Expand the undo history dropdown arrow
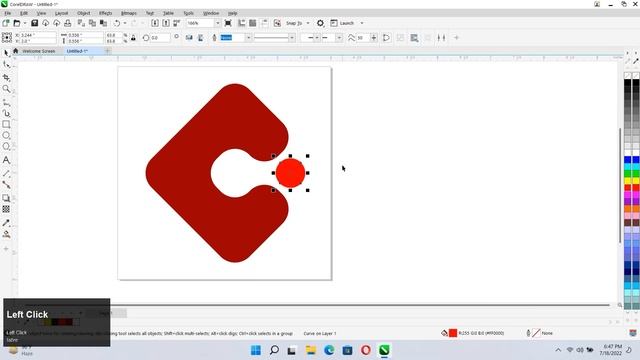 pos(125,23)
